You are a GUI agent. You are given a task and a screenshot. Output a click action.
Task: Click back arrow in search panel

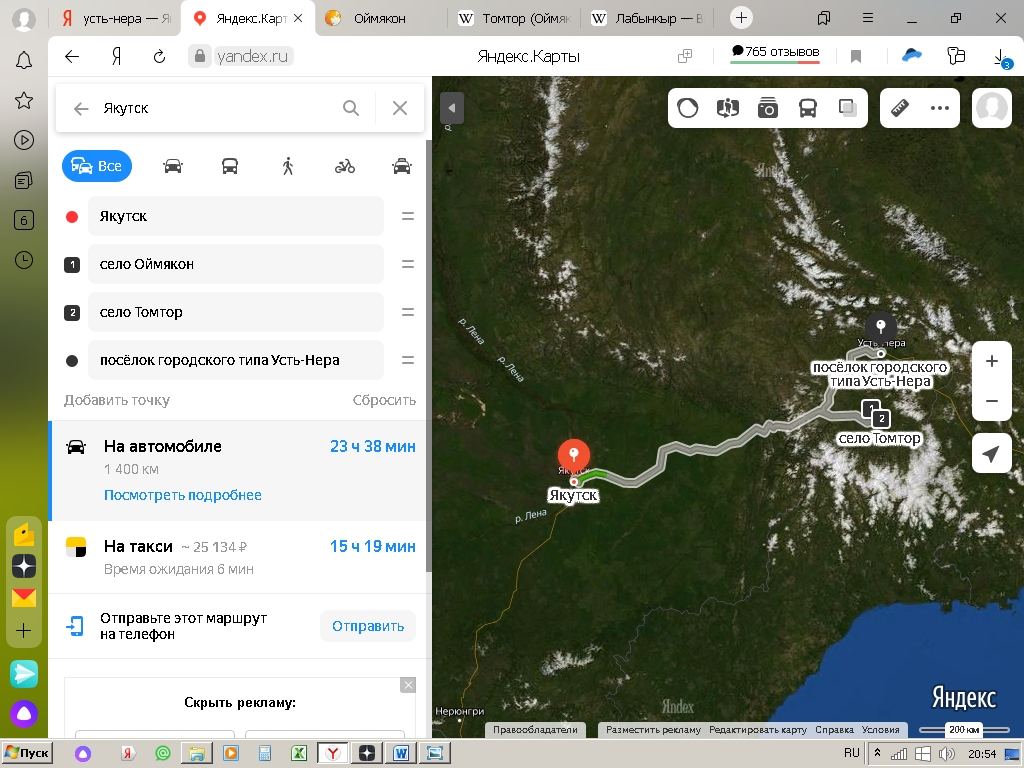[81, 108]
